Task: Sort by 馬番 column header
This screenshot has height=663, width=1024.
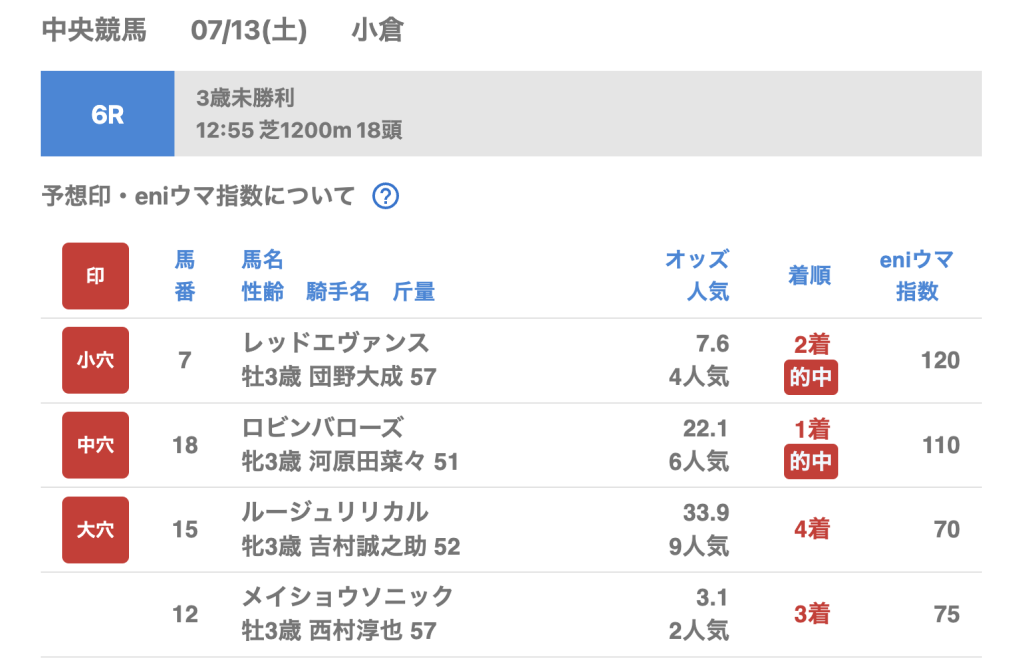Action: 185,276
